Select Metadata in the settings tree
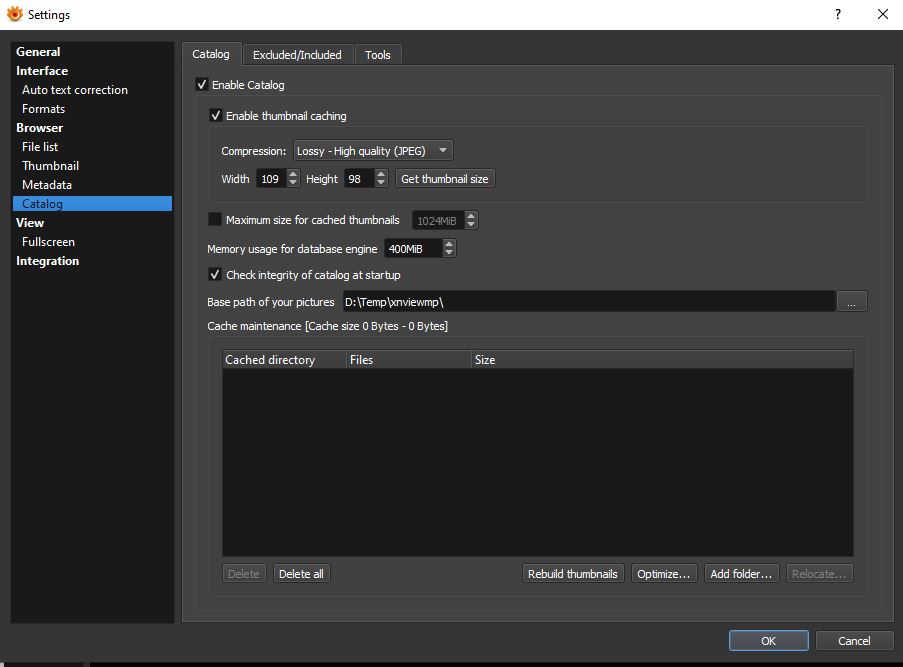The height and width of the screenshot is (667, 903). coord(47,185)
